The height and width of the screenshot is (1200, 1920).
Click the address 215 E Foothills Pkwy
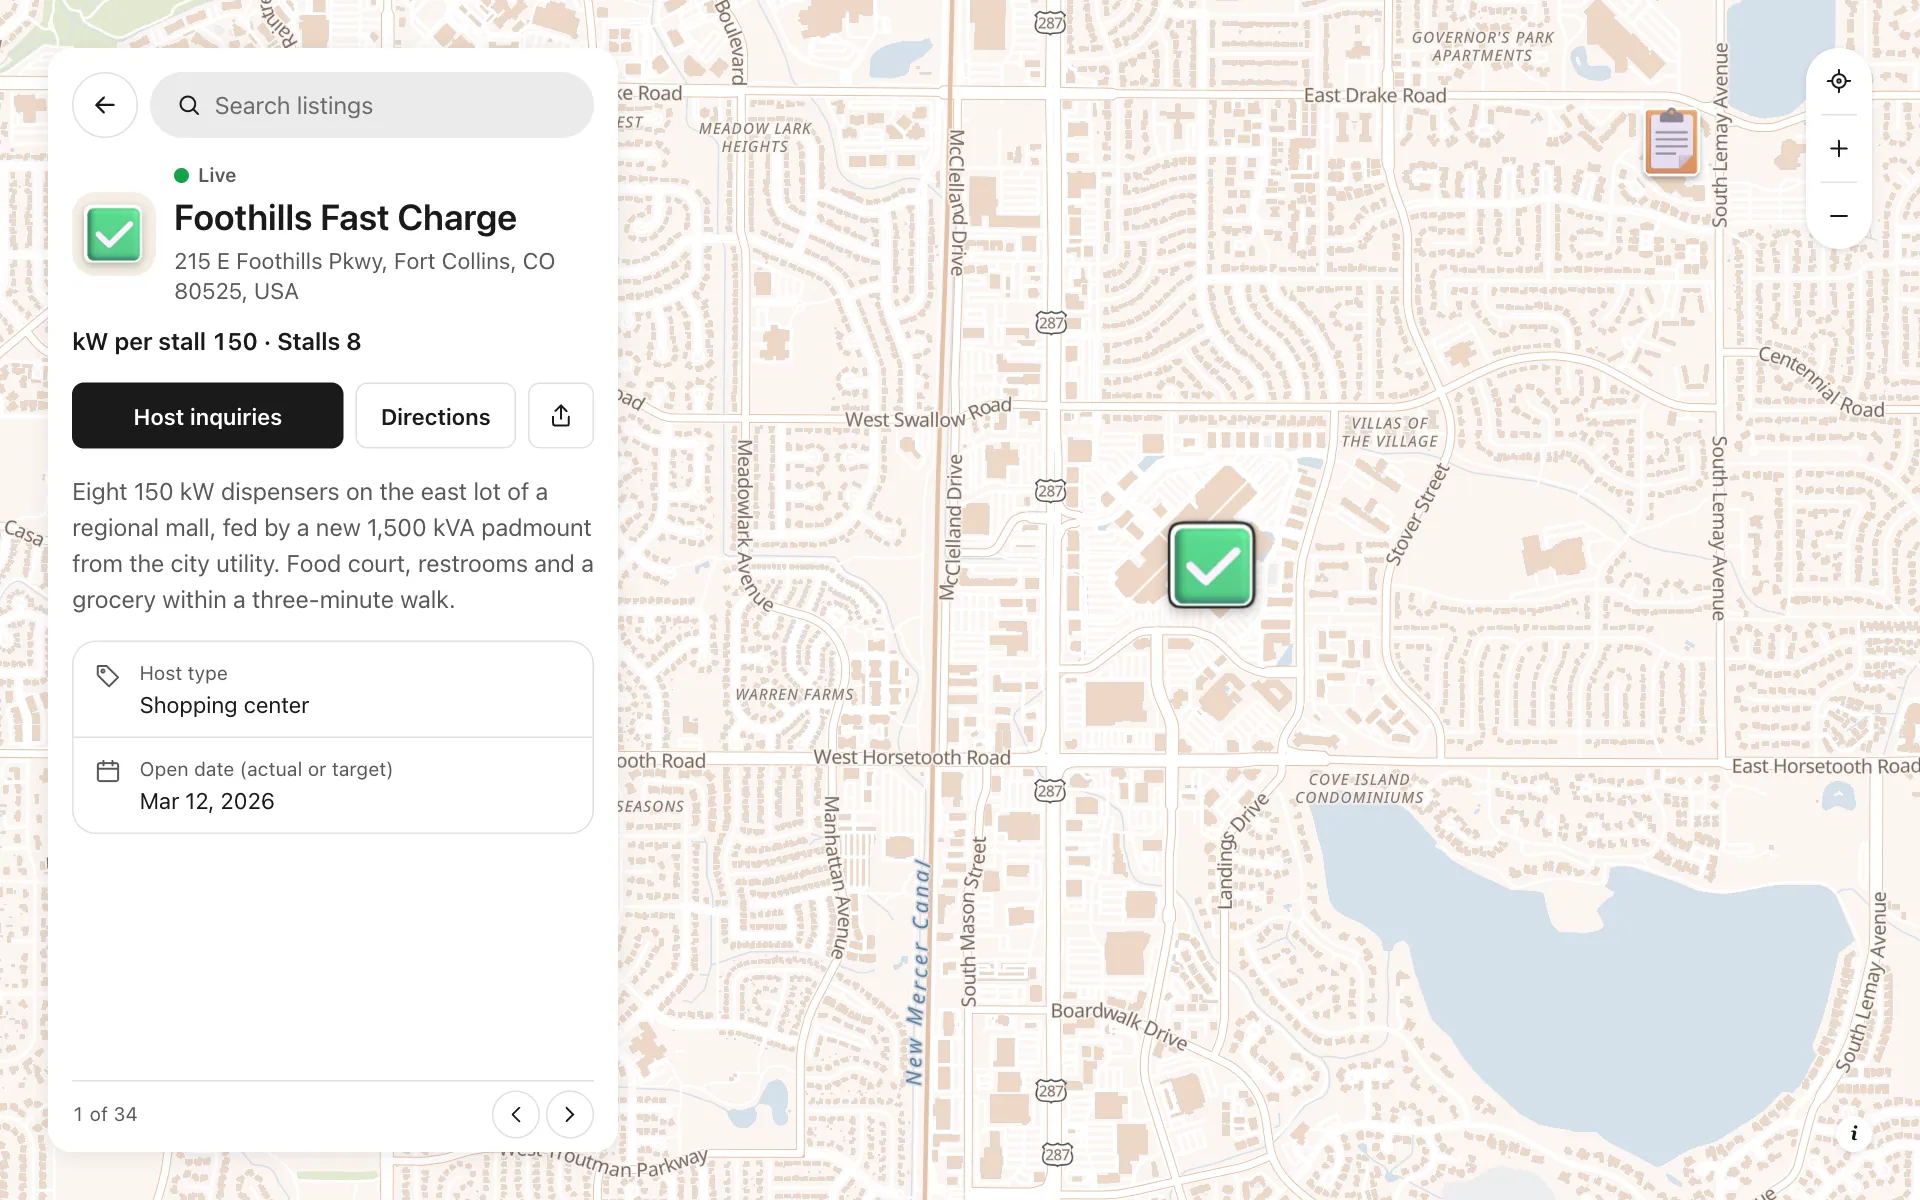point(364,276)
